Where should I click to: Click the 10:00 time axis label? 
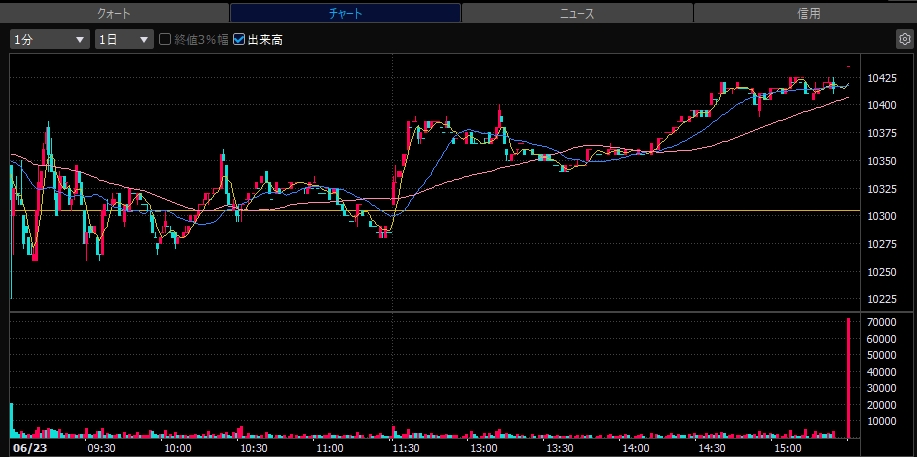tap(177, 448)
